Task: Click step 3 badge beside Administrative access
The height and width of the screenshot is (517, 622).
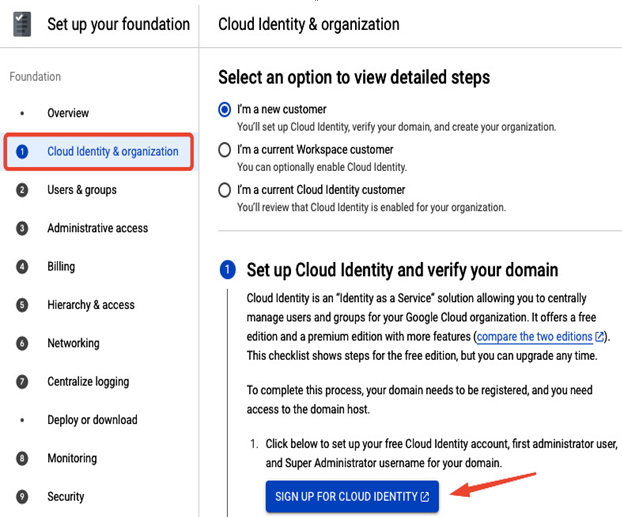Action: tap(22, 228)
